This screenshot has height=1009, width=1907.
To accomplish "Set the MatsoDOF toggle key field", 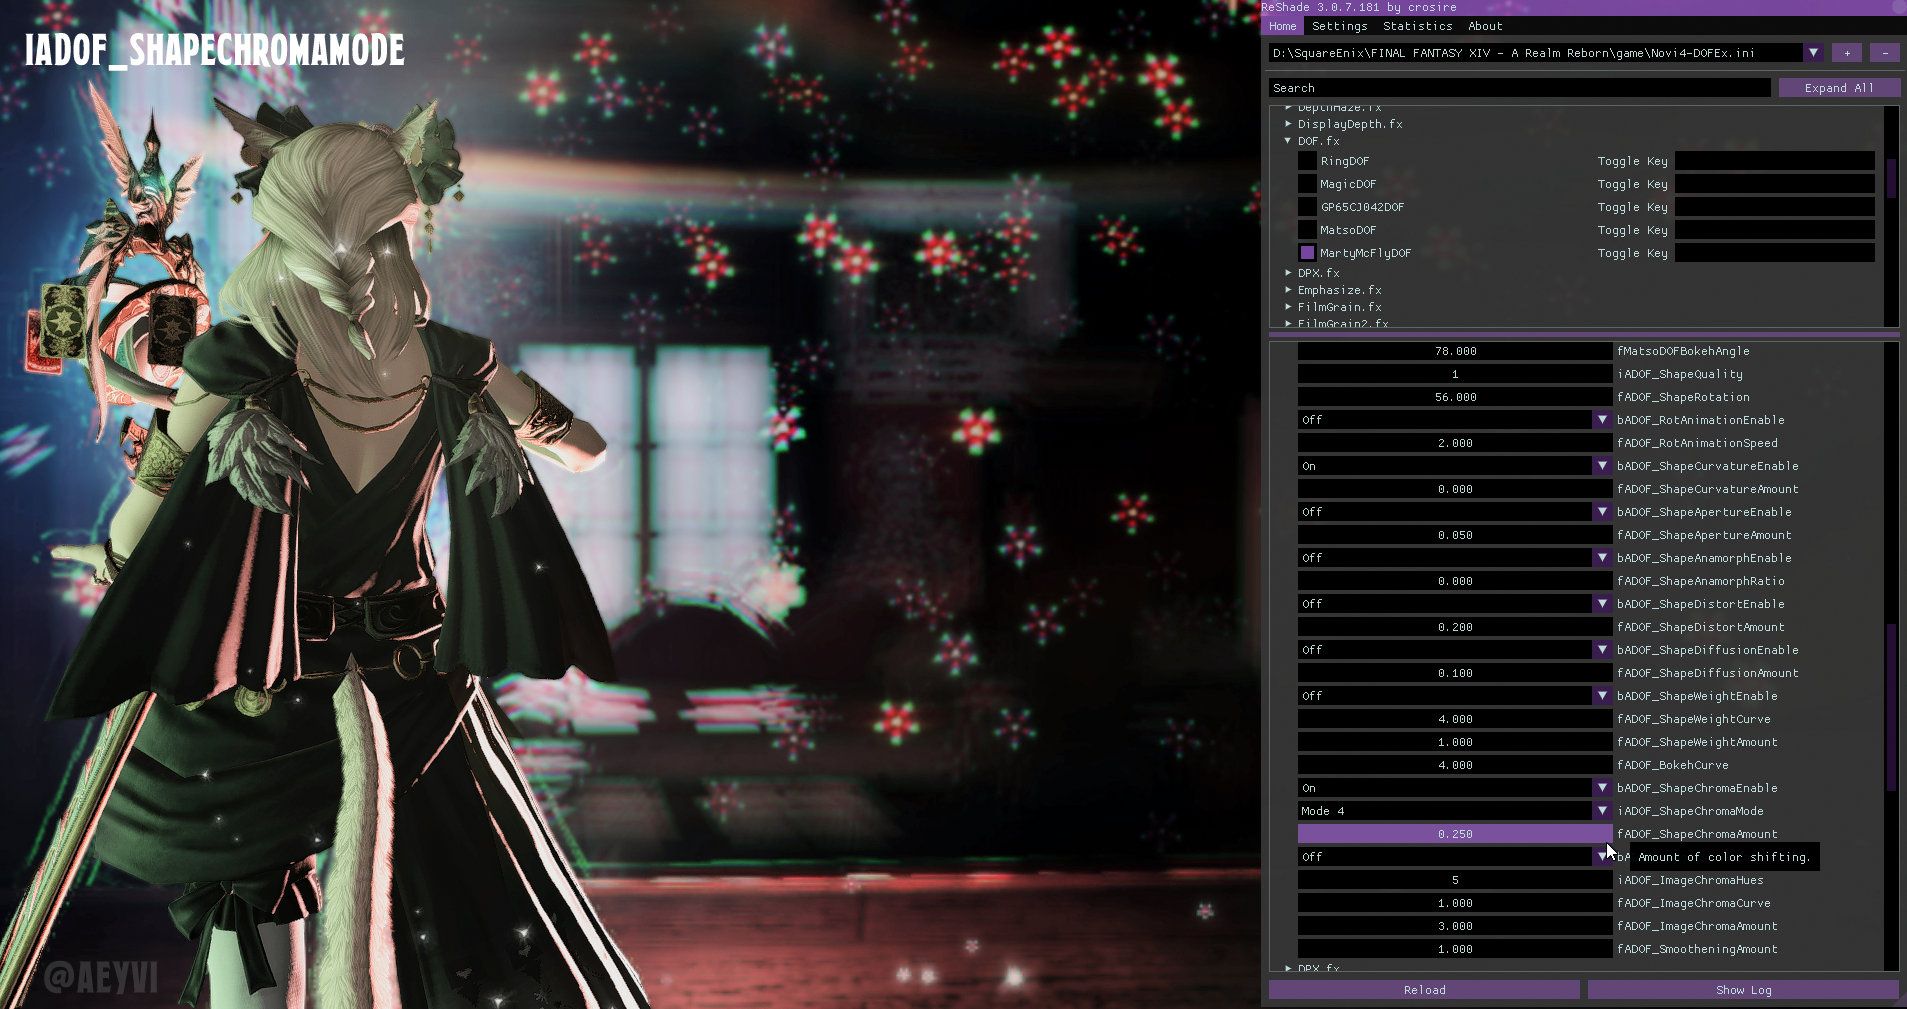I will [x=1775, y=230].
